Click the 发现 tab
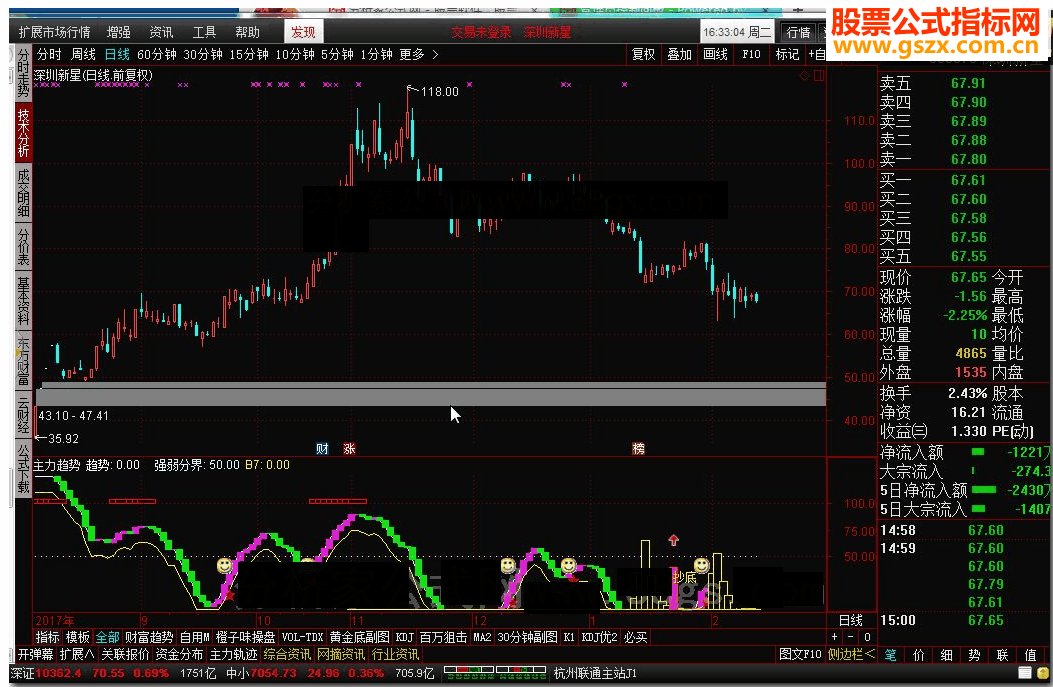Viewport: 1053px width, 687px height. [304, 32]
